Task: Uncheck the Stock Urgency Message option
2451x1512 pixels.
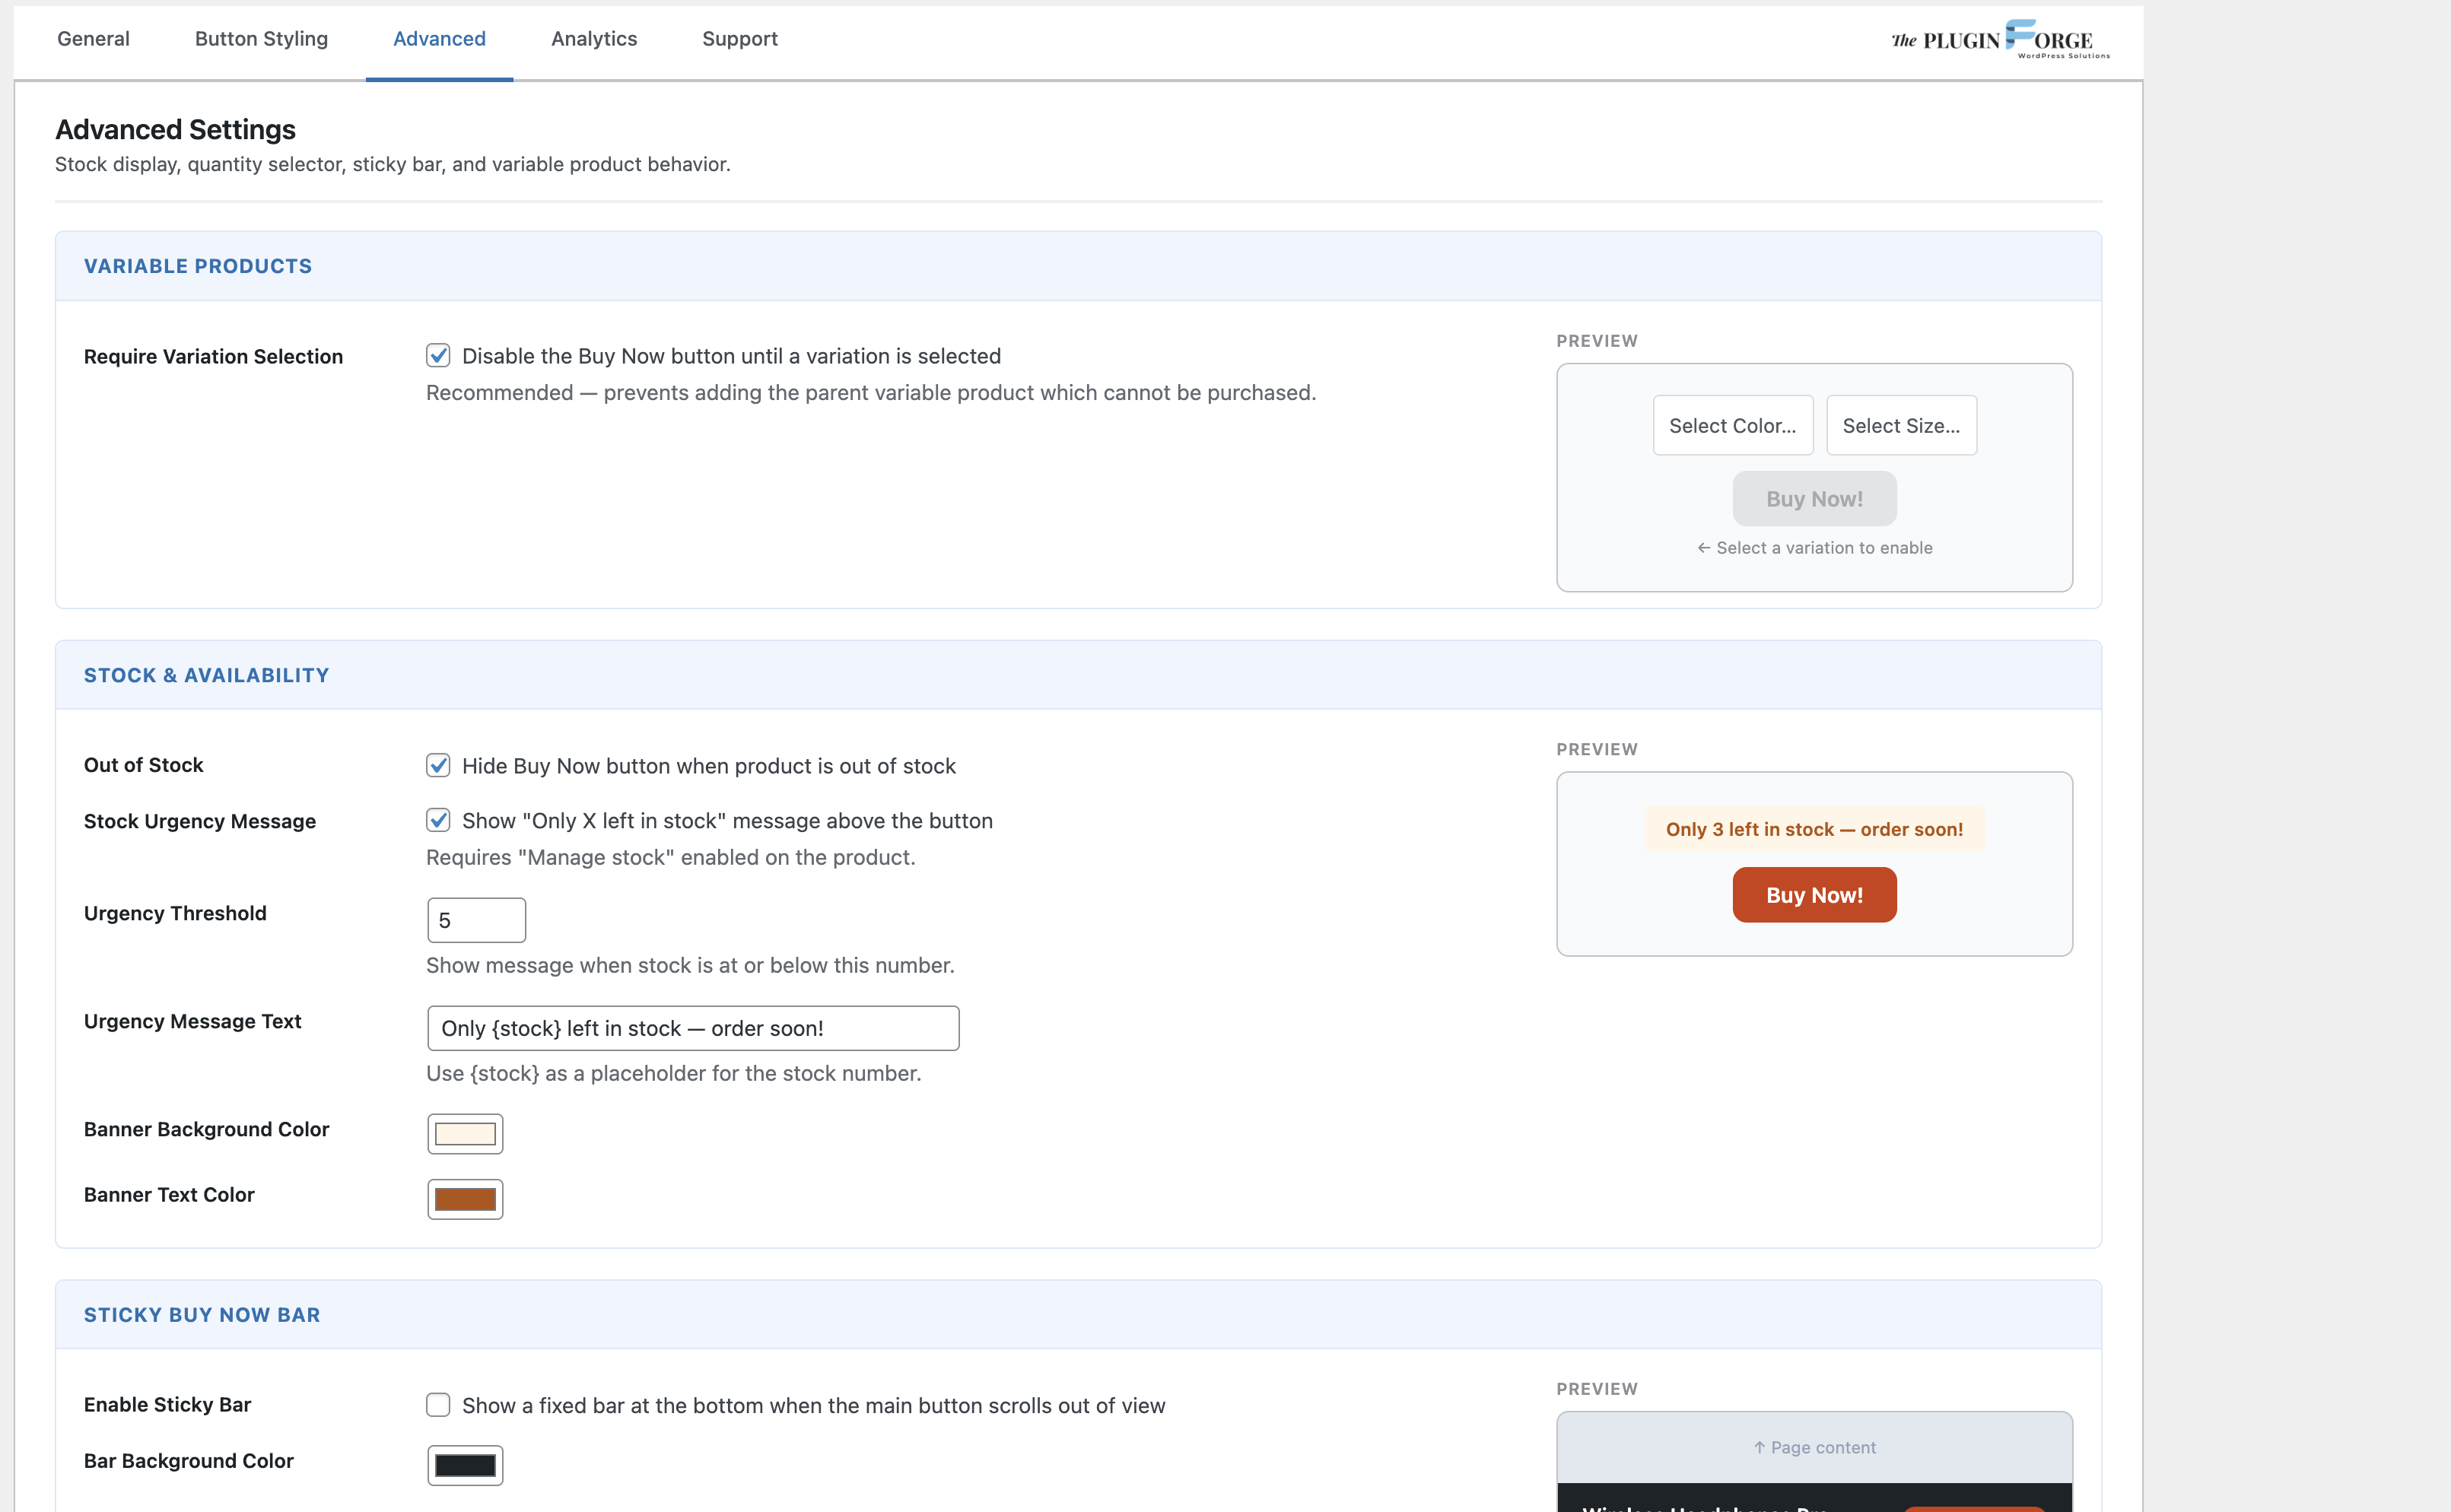Action: tap(438, 820)
